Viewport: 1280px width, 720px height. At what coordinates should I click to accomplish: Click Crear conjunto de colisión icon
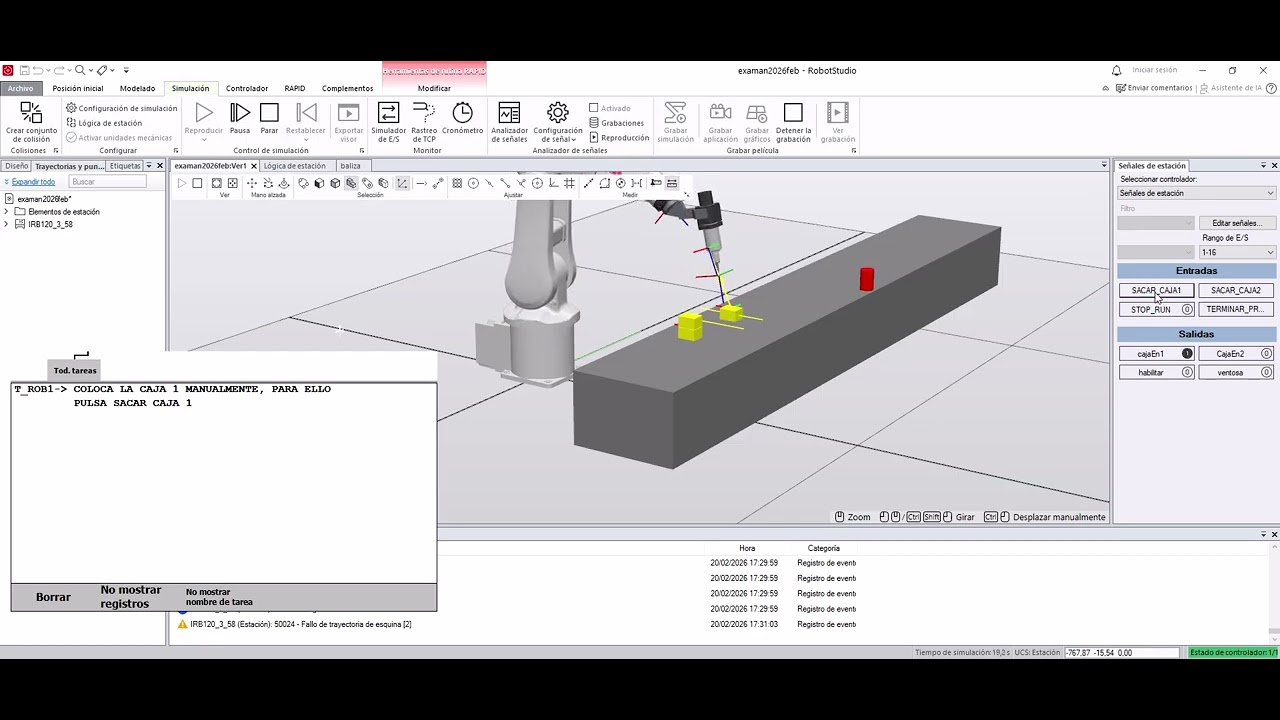click(31, 112)
